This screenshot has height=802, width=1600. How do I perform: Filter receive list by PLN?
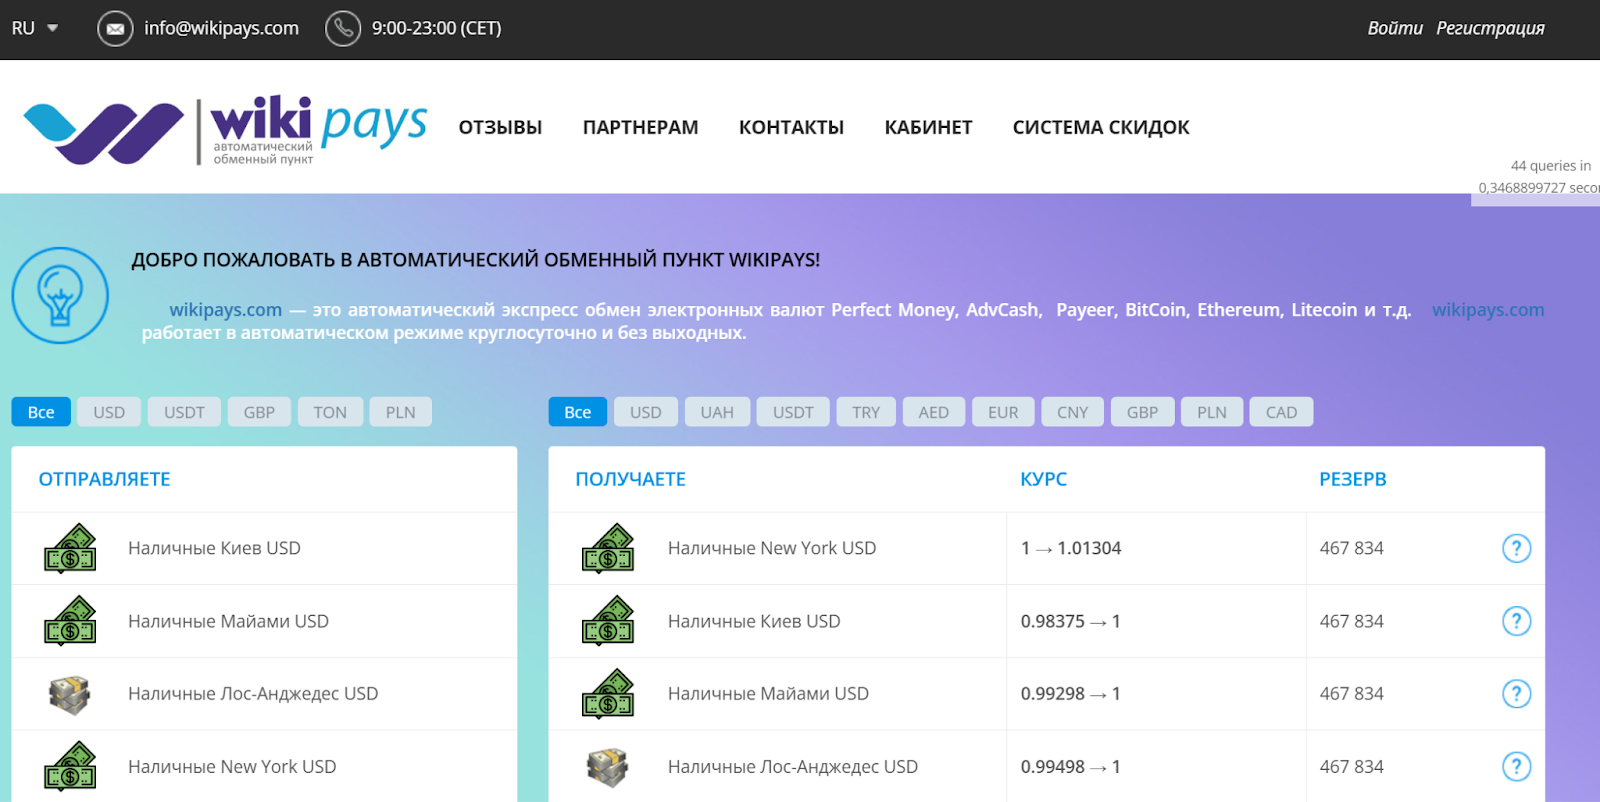click(x=1212, y=412)
